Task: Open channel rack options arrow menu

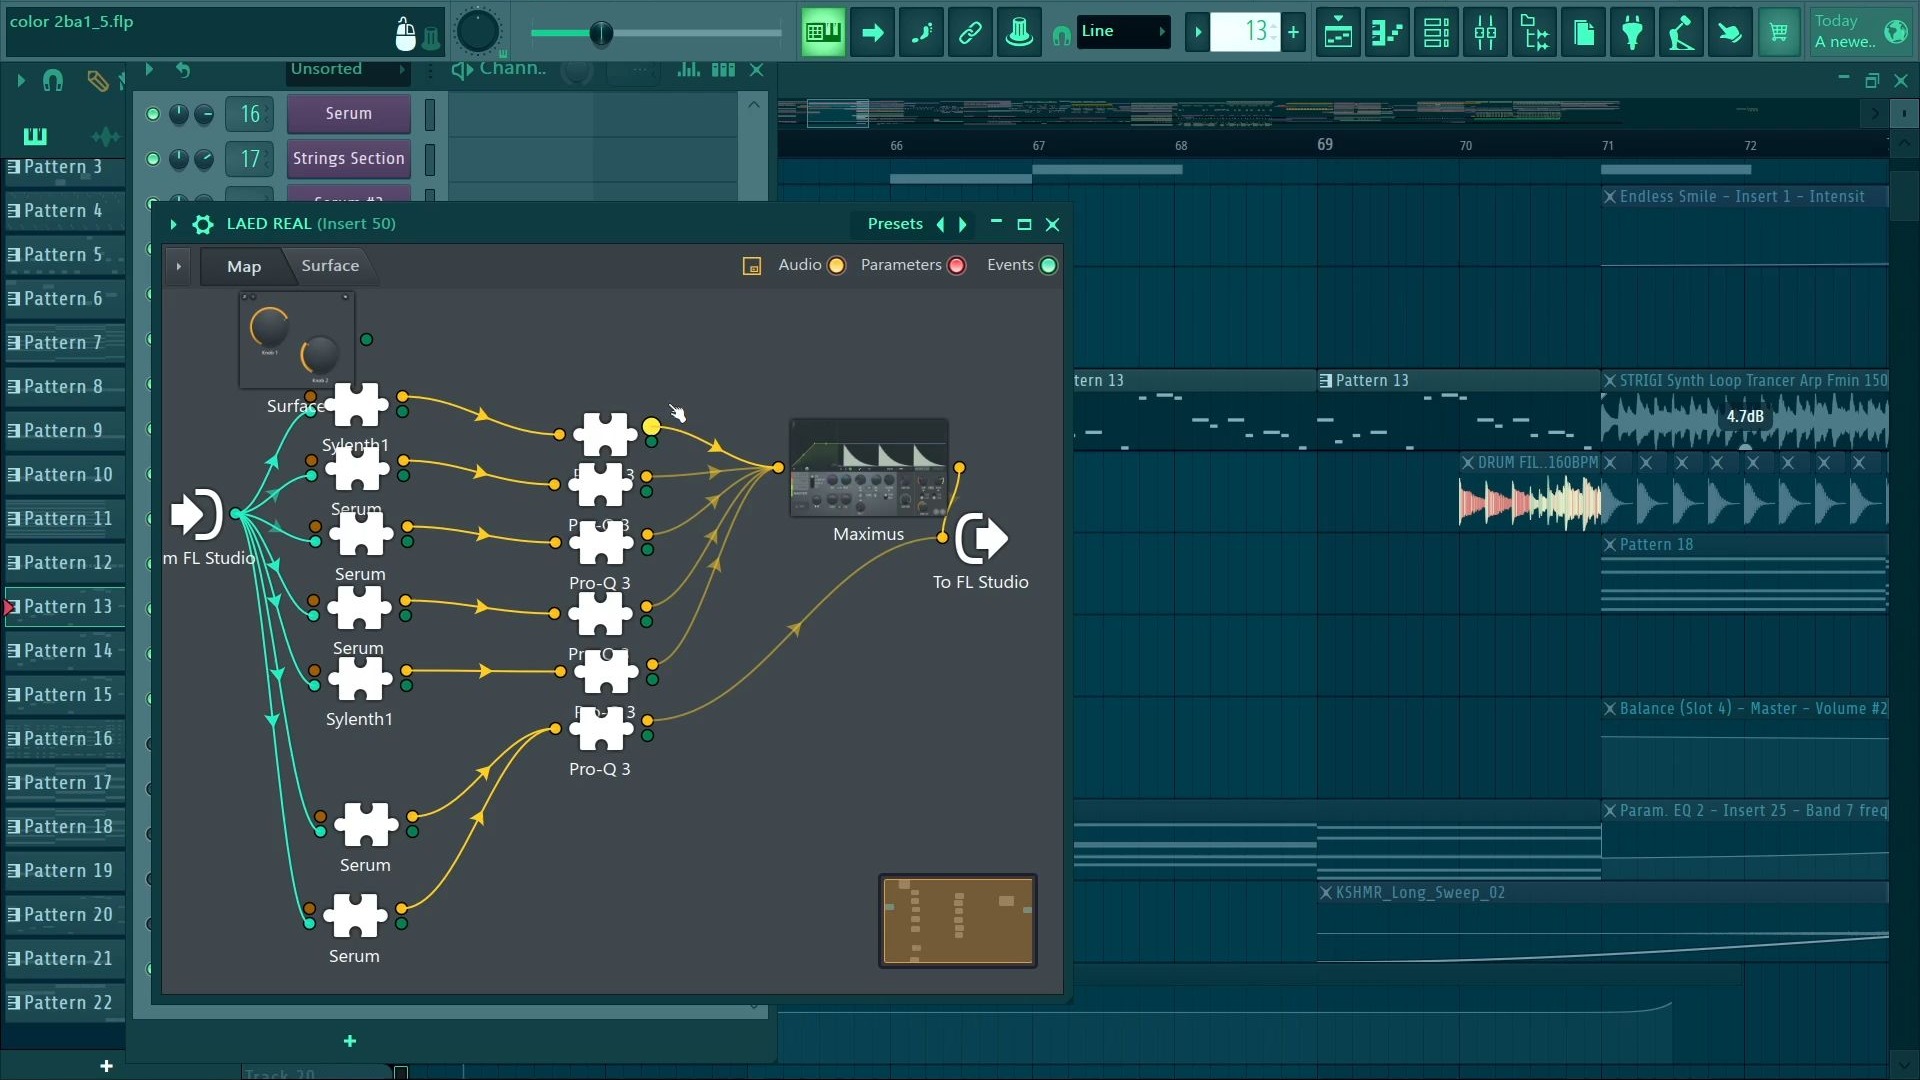Action: click(149, 69)
